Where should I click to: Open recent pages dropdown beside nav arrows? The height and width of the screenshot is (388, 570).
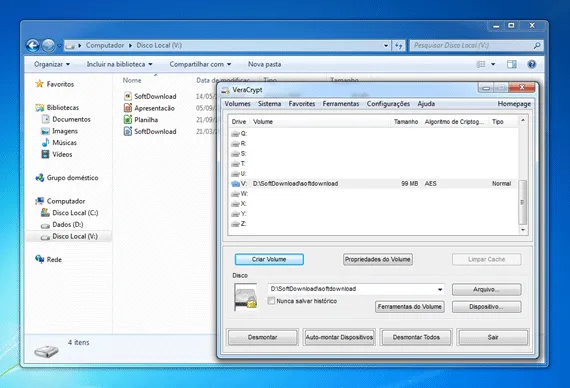point(59,46)
